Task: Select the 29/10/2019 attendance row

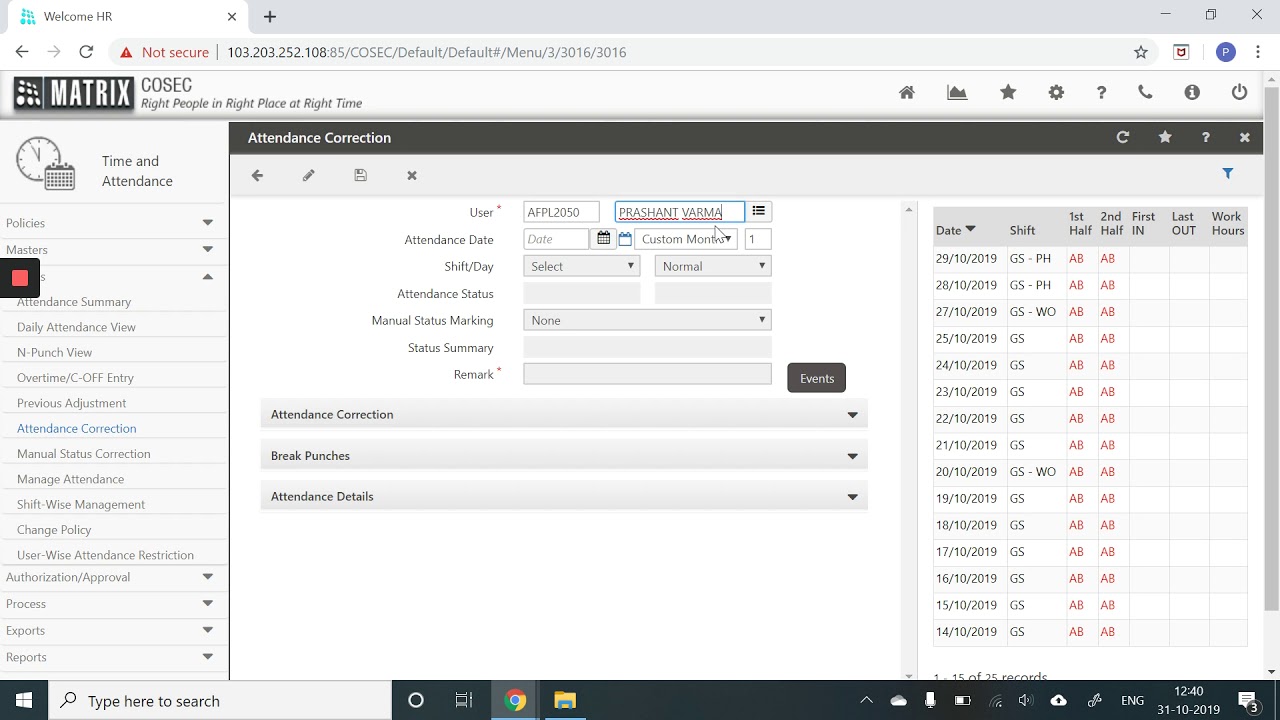Action: coord(1090,258)
